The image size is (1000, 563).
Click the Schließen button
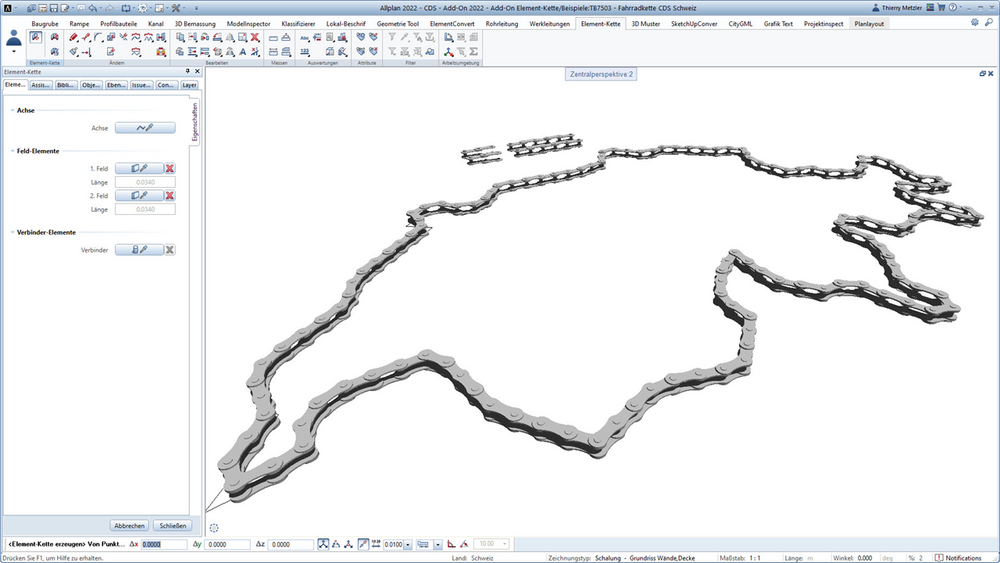coord(173,526)
